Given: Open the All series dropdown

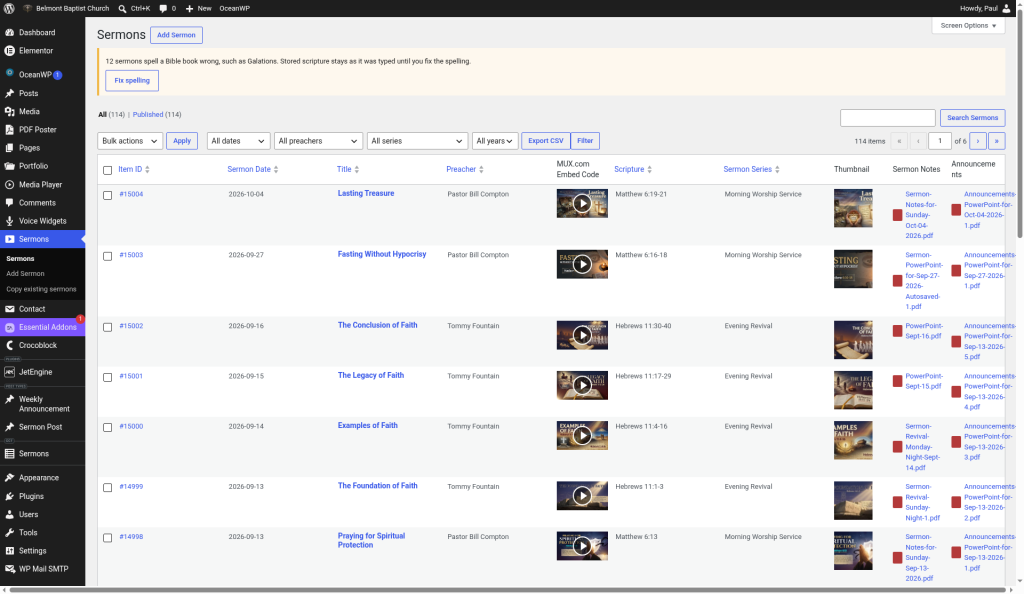Looking at the screenshot, I should point(417,141).
